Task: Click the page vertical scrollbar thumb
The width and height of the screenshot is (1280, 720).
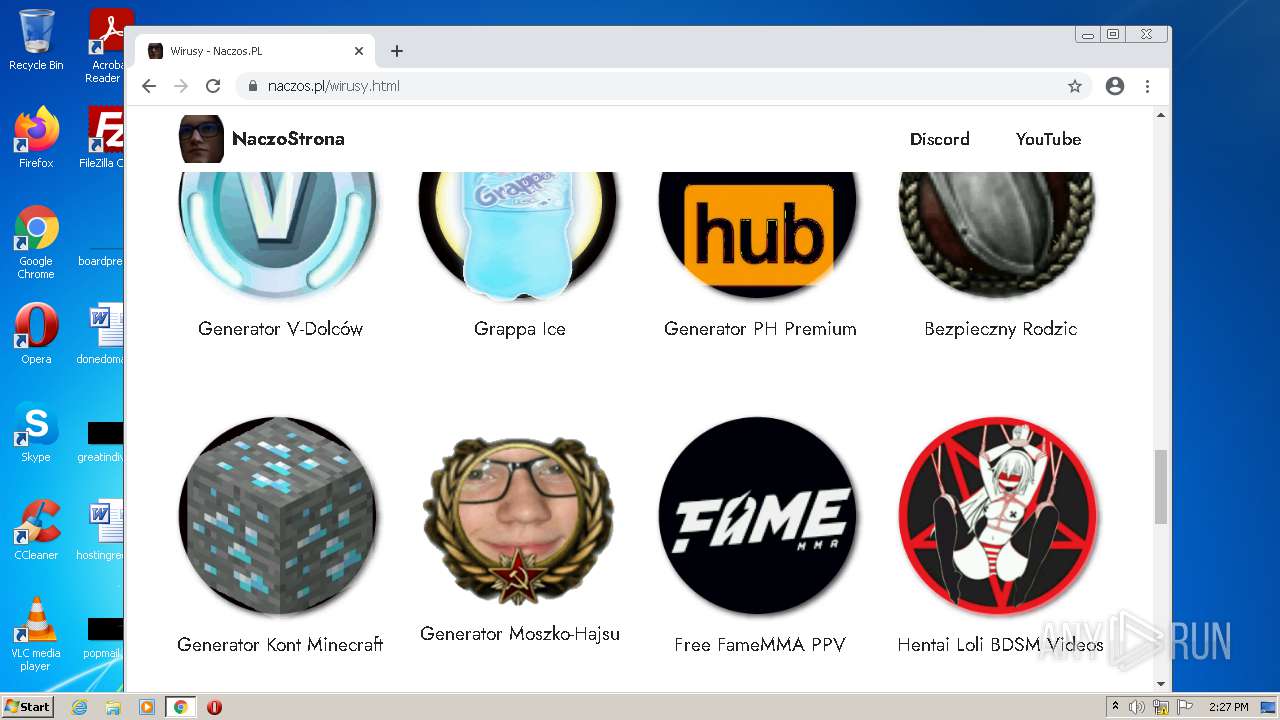Action: 1161,487
